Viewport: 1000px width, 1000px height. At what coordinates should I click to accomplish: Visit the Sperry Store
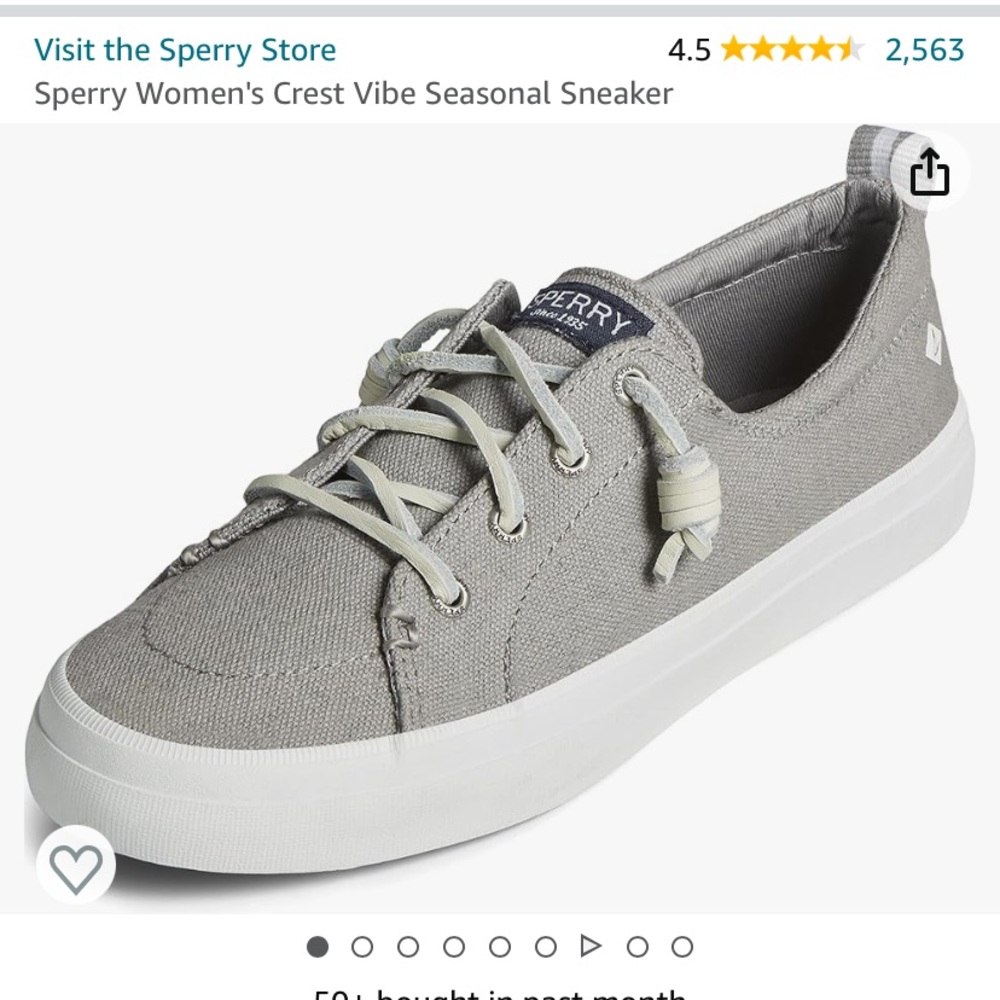pyautogui.click(x=185, y=51)
